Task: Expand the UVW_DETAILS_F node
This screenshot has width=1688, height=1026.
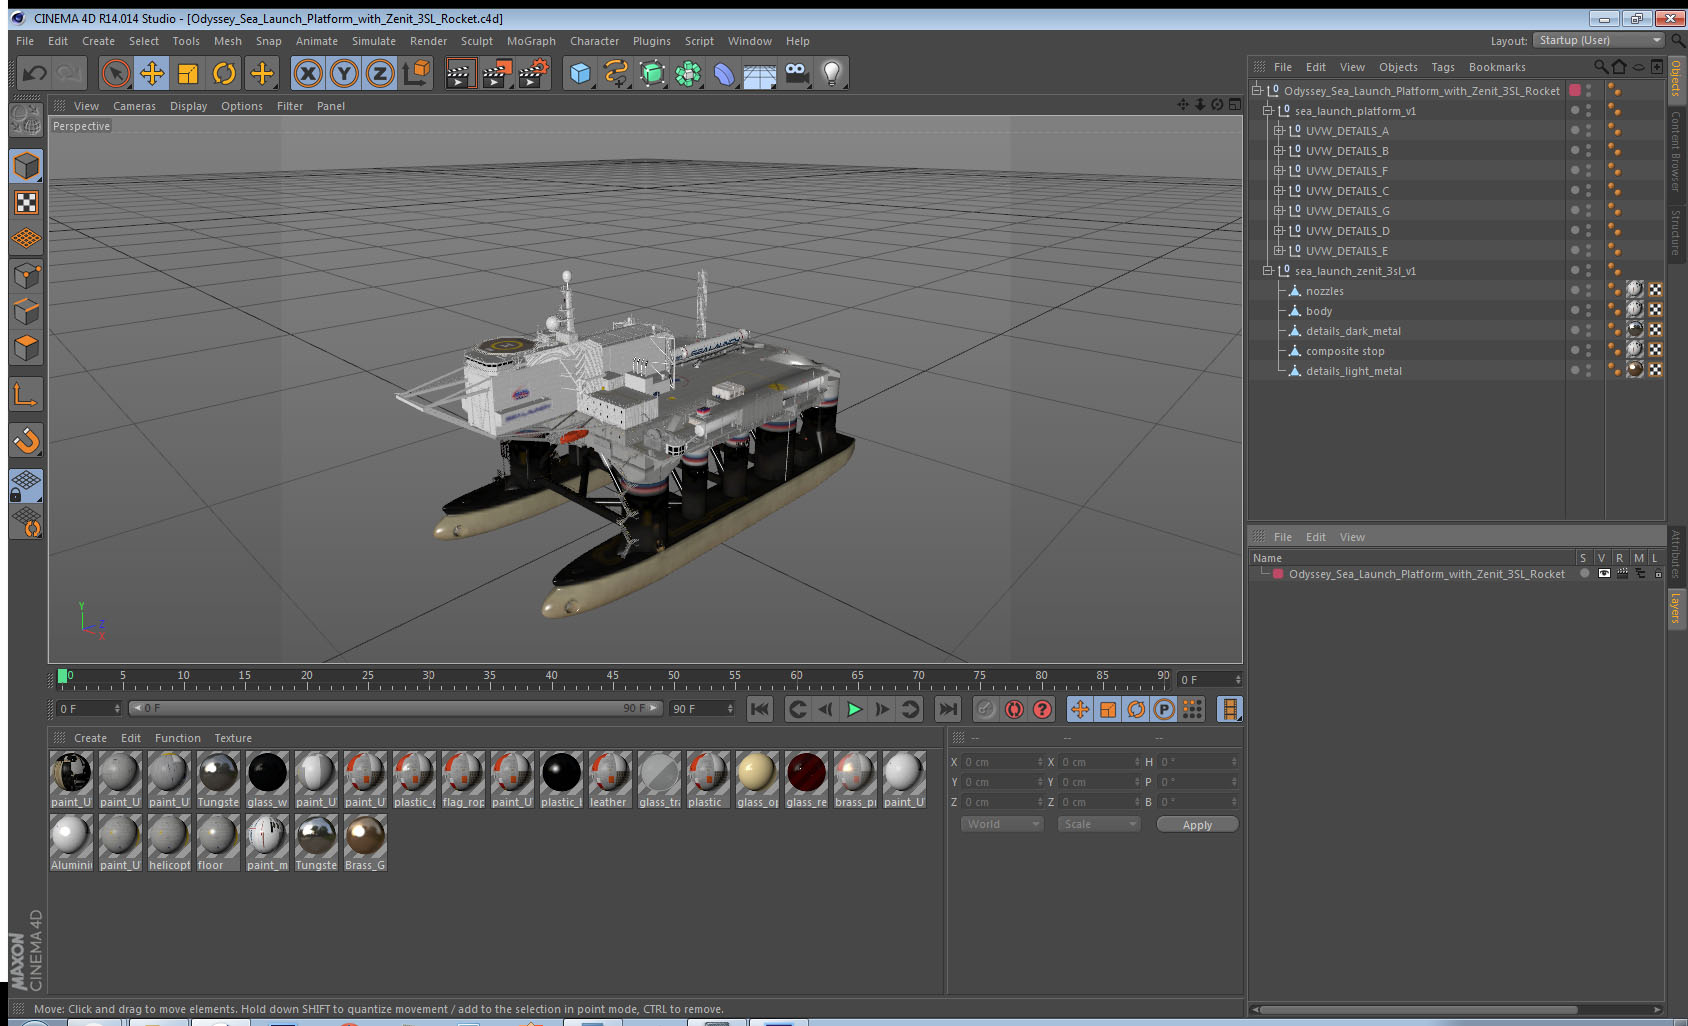Action: click(x=1278, y=171)
